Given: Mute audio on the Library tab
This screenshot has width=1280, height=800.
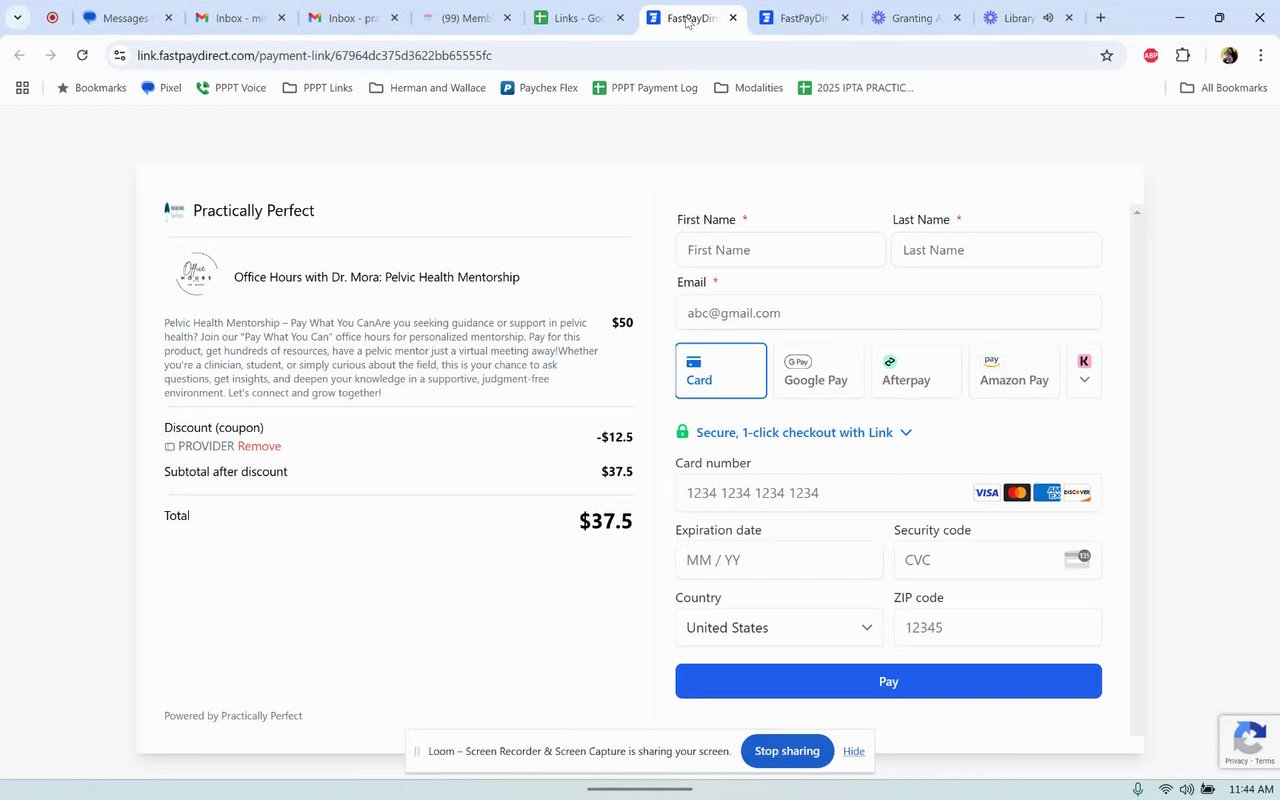Looking at the screenshot, I should click(1048, 18).
